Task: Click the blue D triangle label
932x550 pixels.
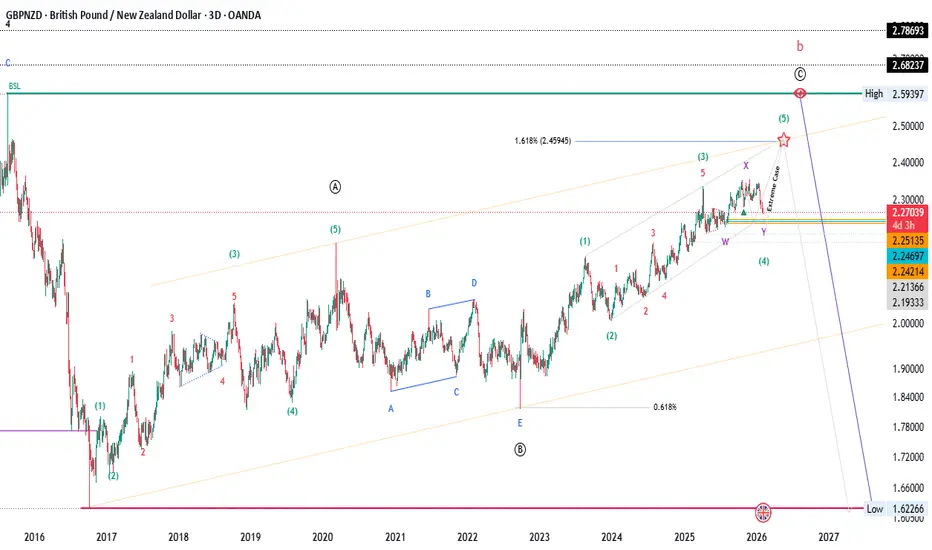Action: [x=474, y=282]
